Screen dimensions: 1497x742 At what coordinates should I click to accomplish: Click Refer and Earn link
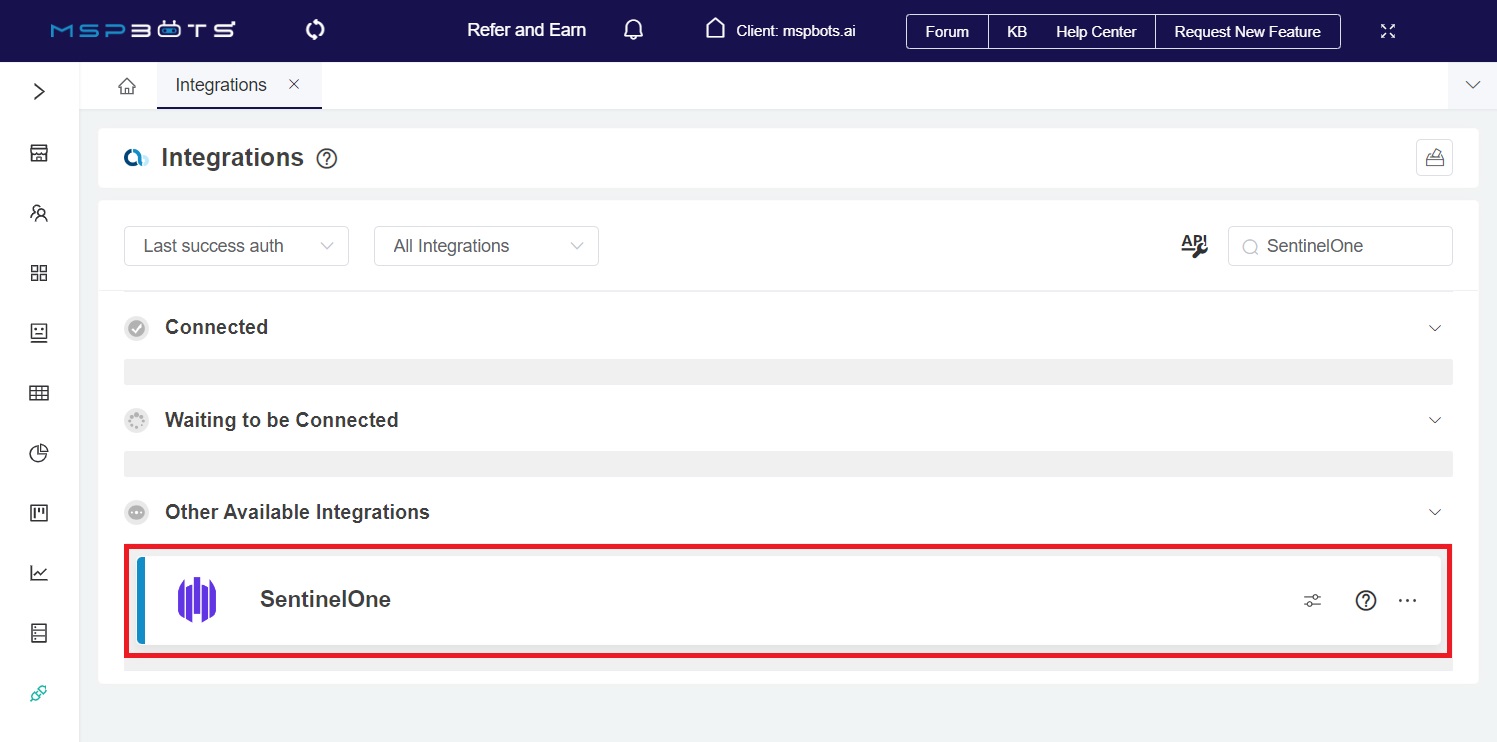click(527, 30)
